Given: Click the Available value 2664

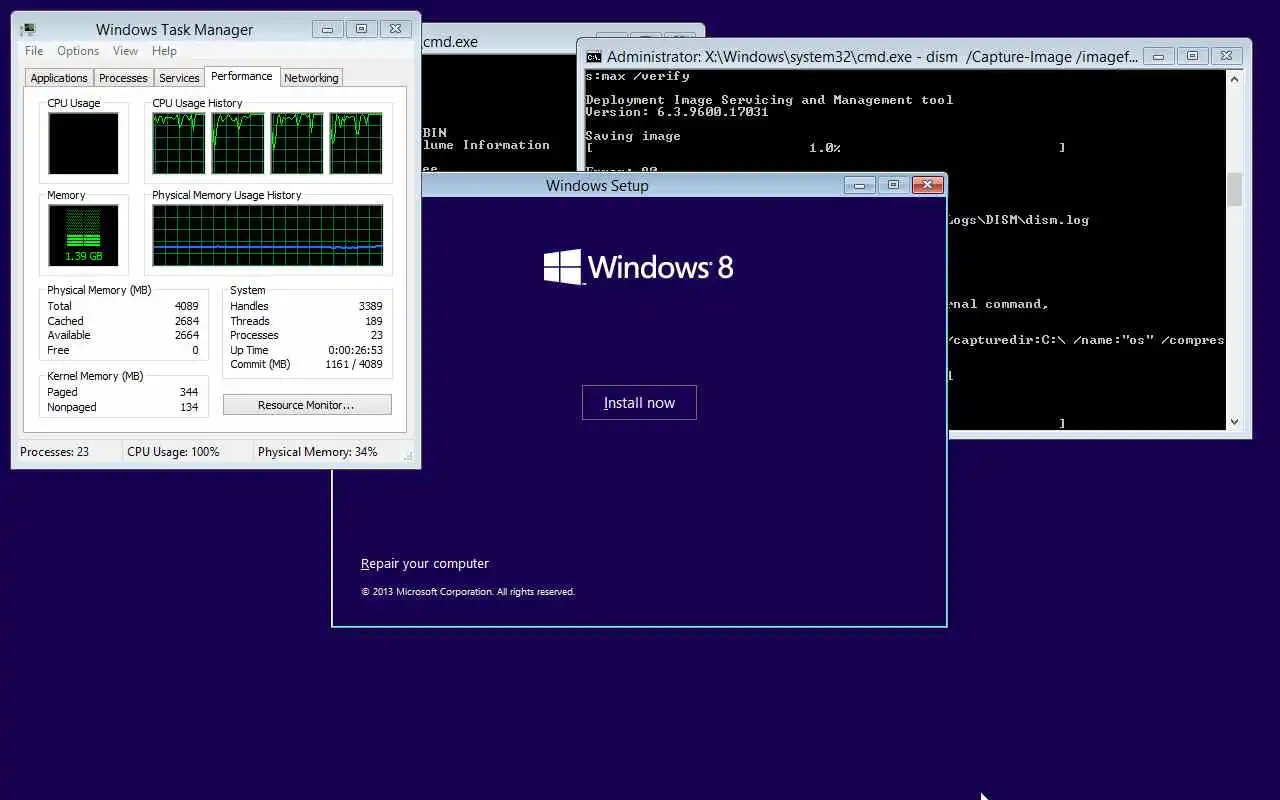Looking at the screenshot, I should pyautogui.click(x=186, y=335).
